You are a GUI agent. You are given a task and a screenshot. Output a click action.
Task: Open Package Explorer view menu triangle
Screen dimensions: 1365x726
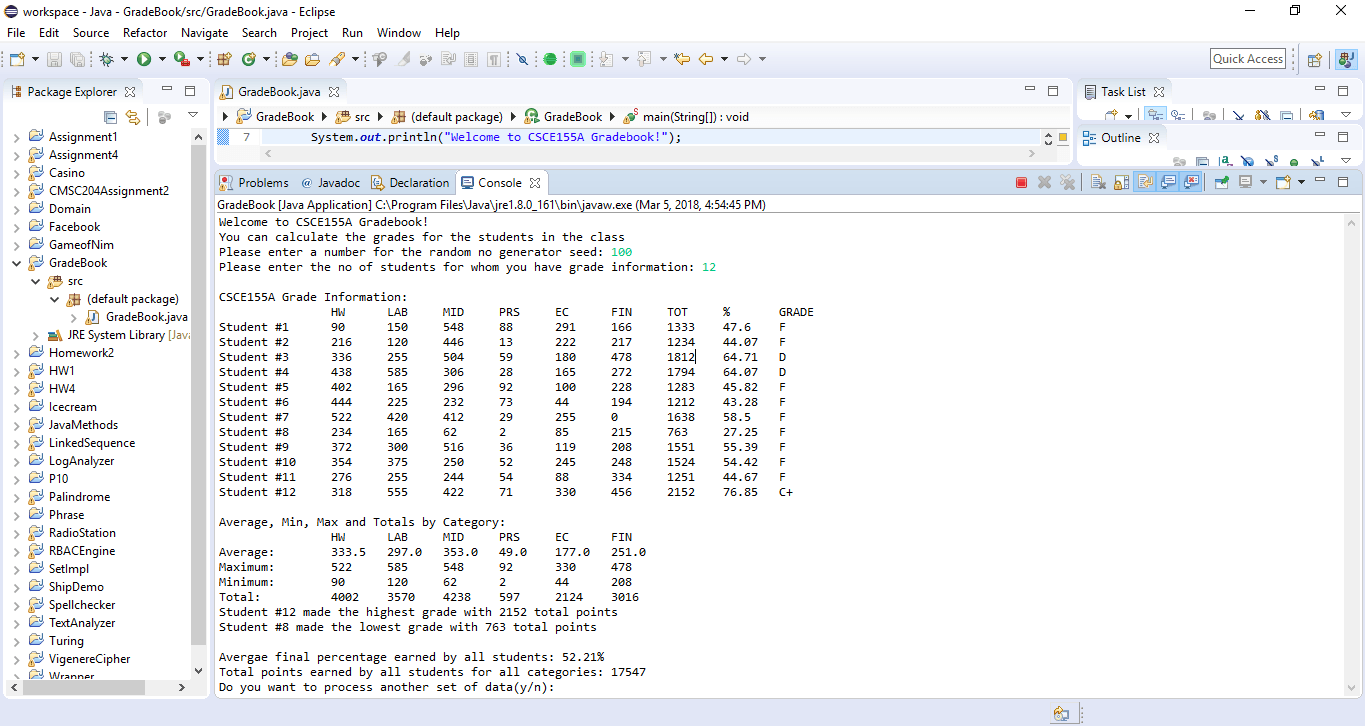tap(192, 116)
